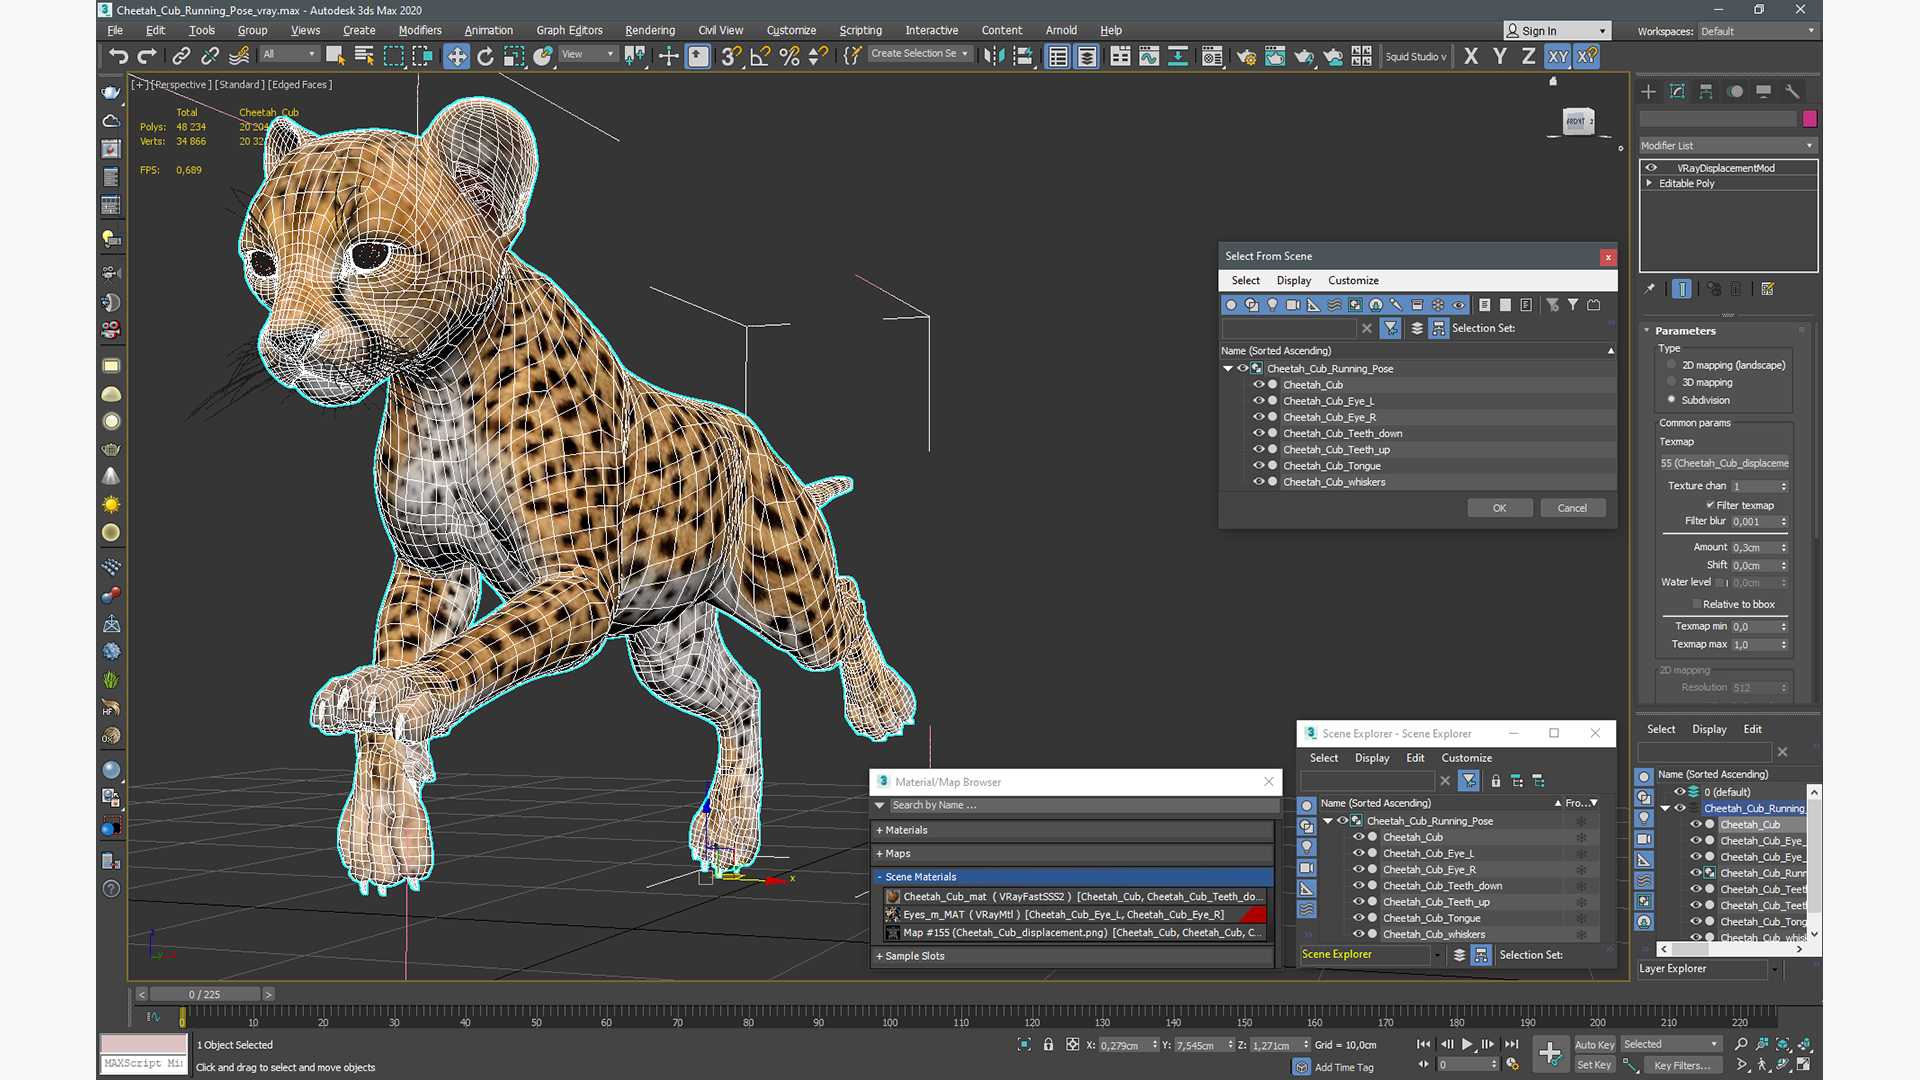
Task: Click Pin Stack icon under modifier list
Action: [1650, 289]
